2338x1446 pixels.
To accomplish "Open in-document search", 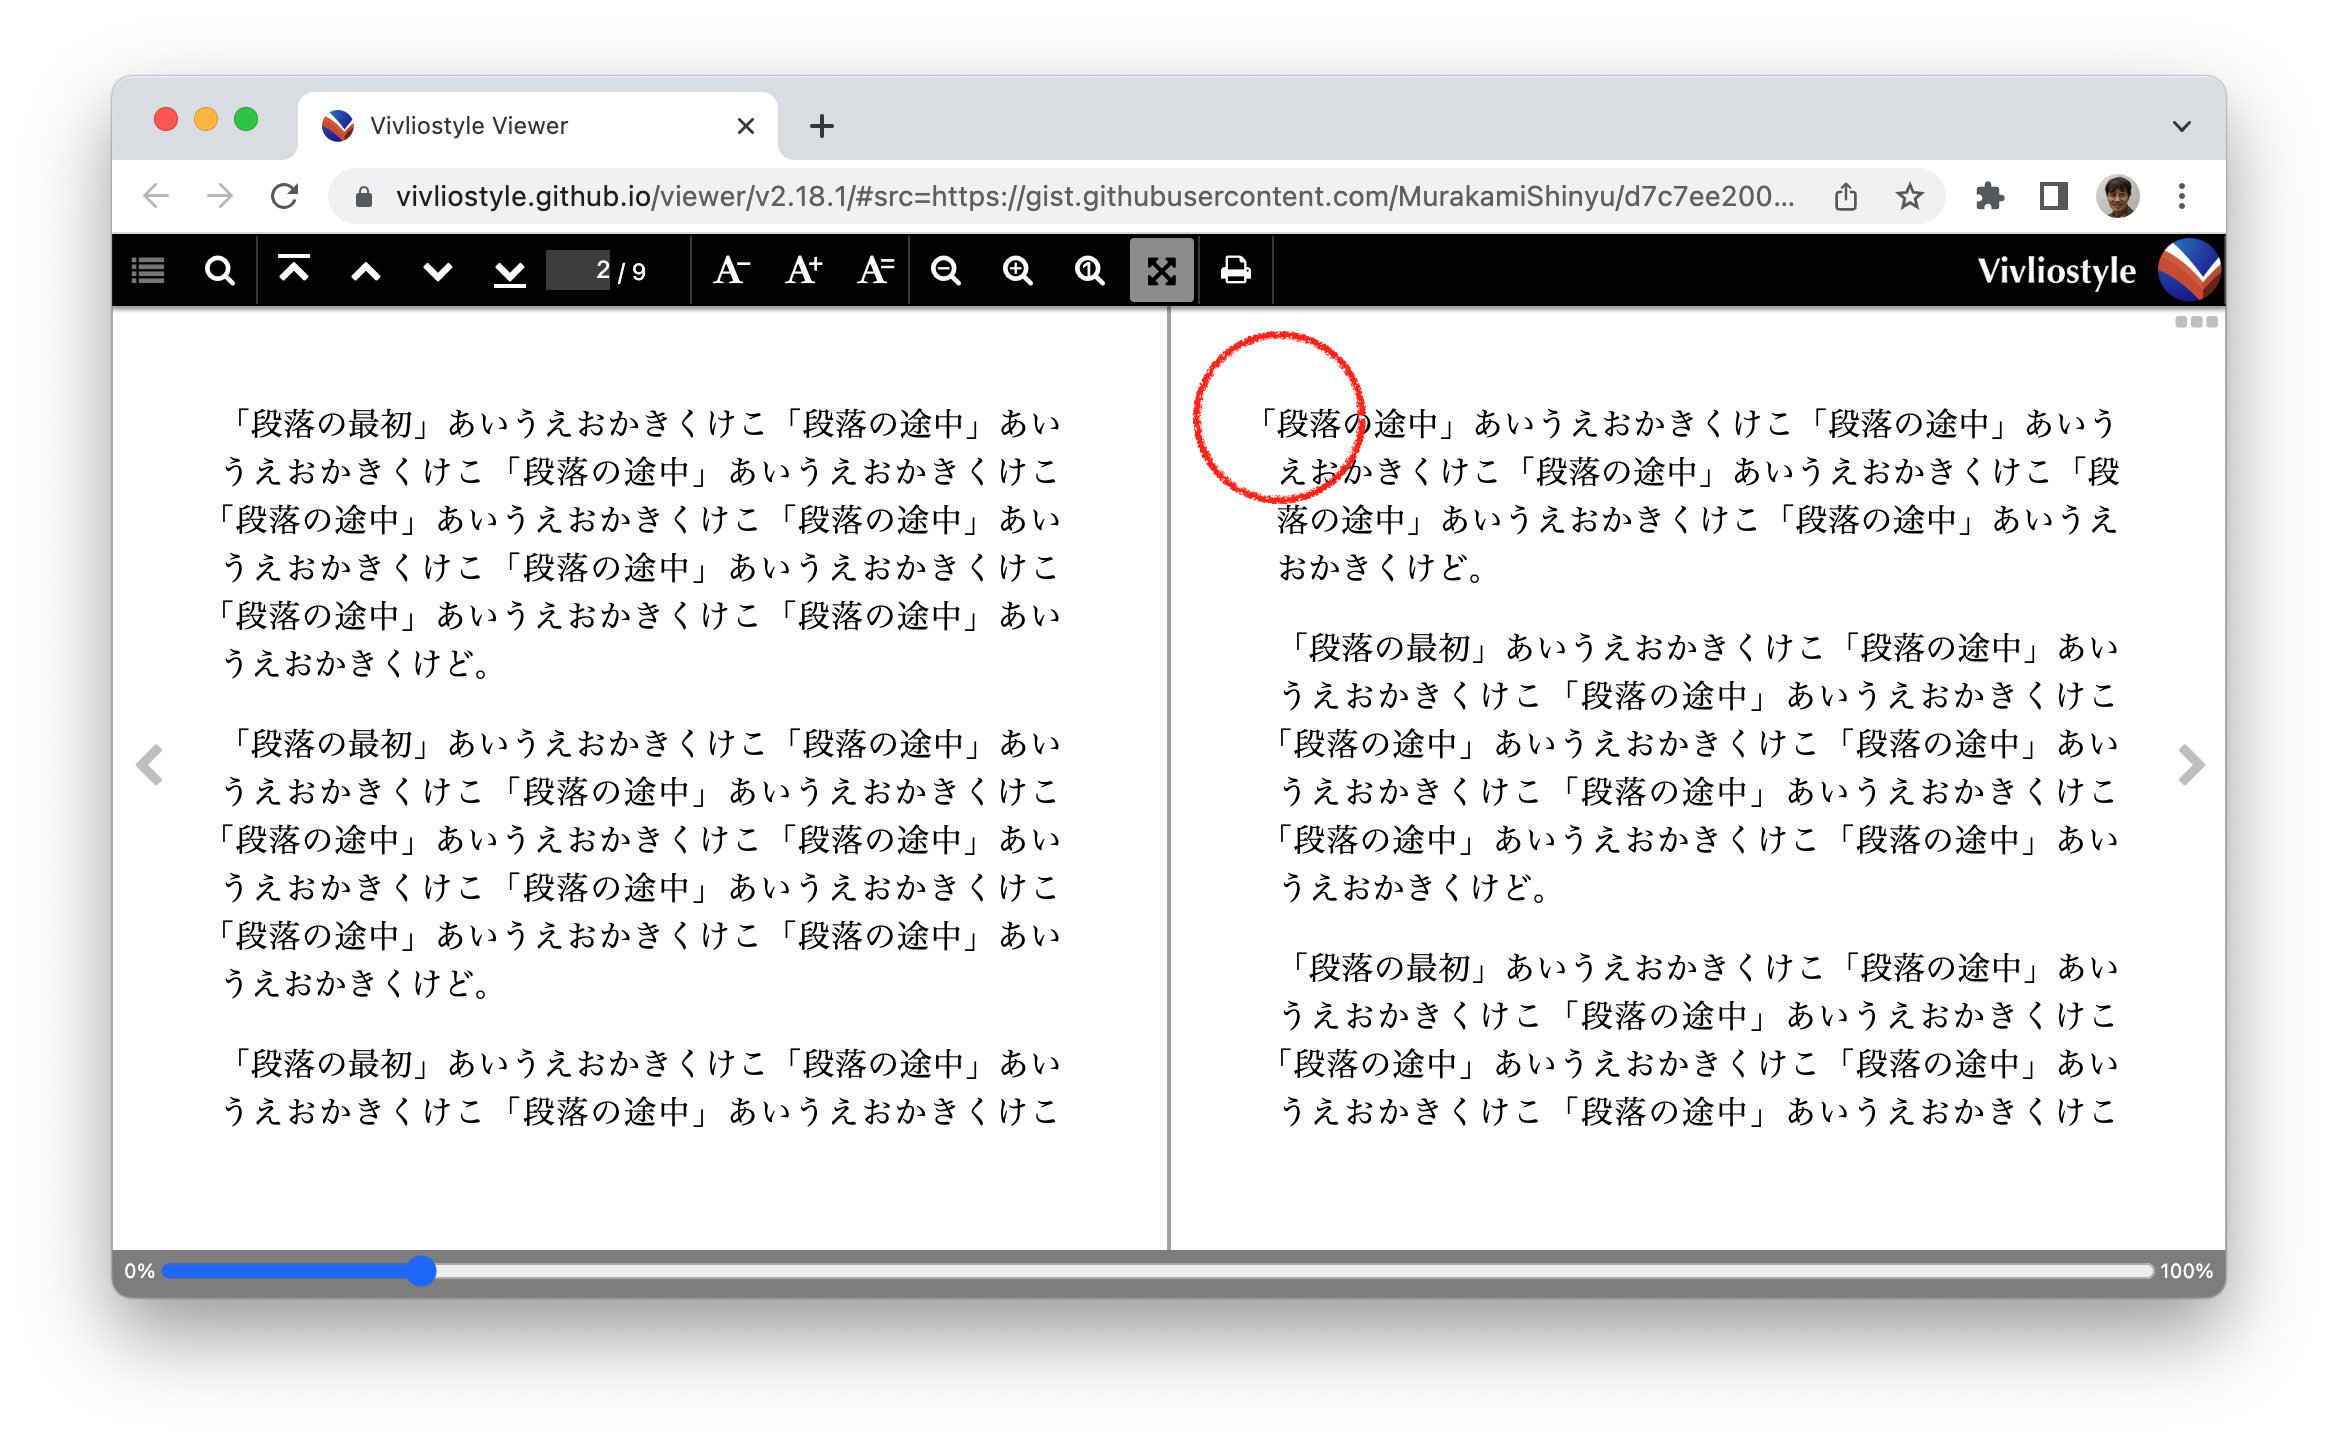I will point(219,270).
